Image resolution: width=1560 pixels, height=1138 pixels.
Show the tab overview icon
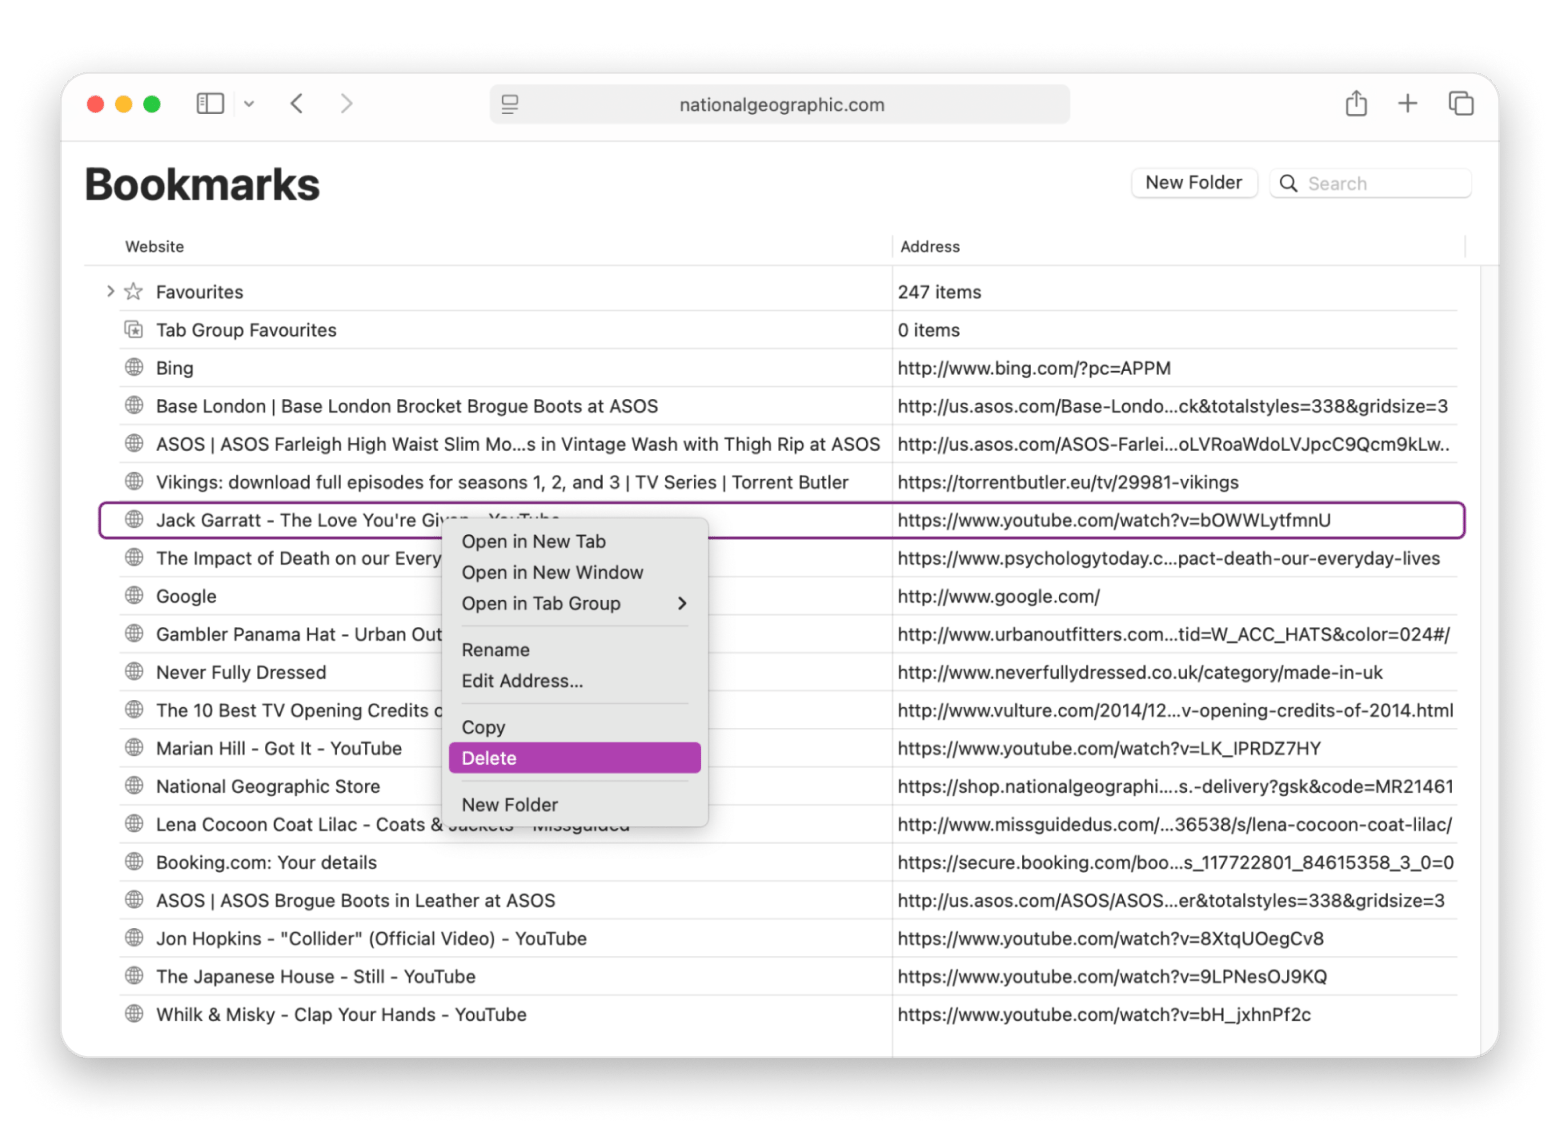(x=1460, y=104)
